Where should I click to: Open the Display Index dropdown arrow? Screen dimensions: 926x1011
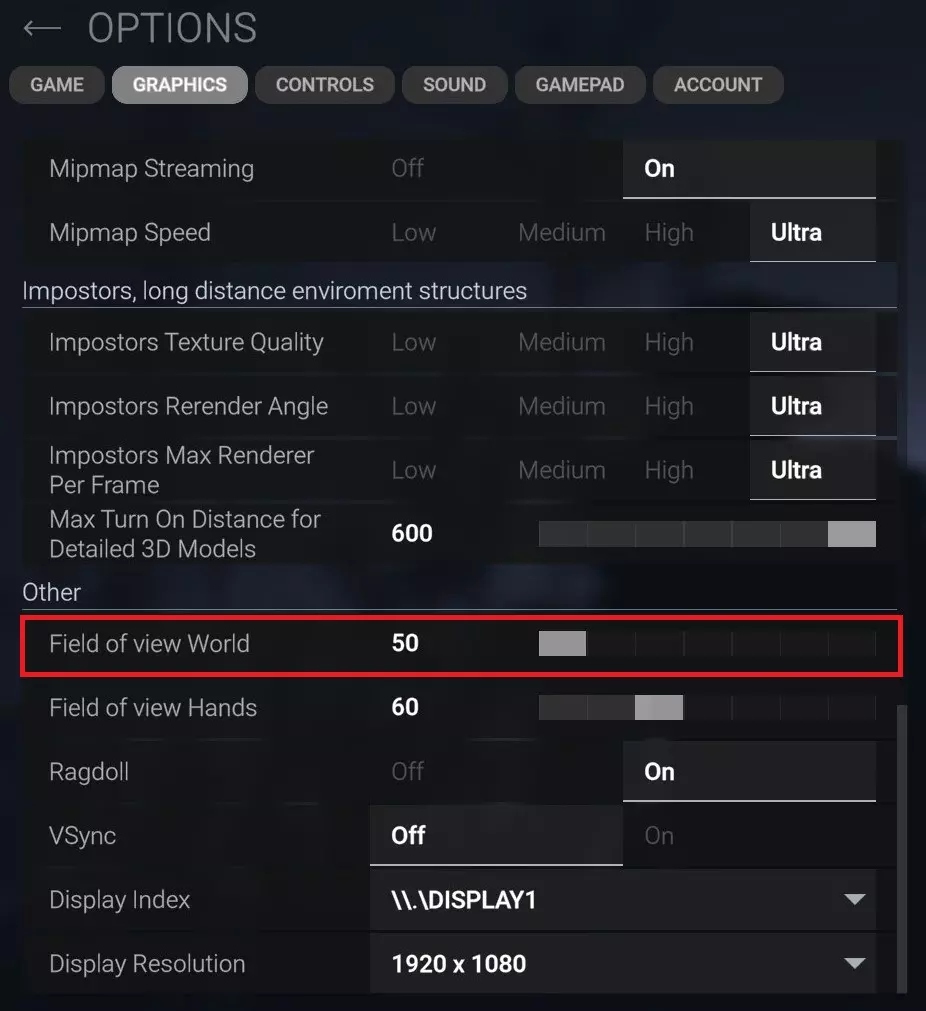(x=854, y=900)
